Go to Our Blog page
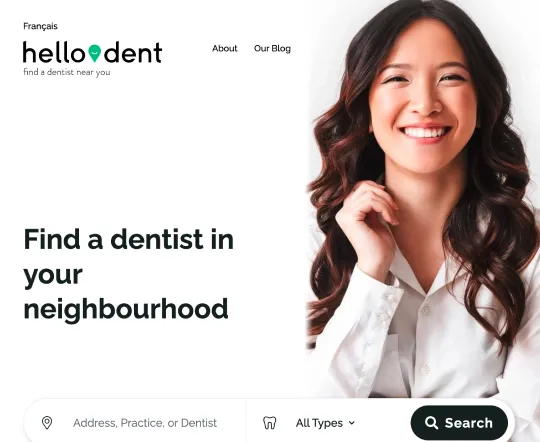This screenshot has width=540, height=442. click(x=272, y=49)
